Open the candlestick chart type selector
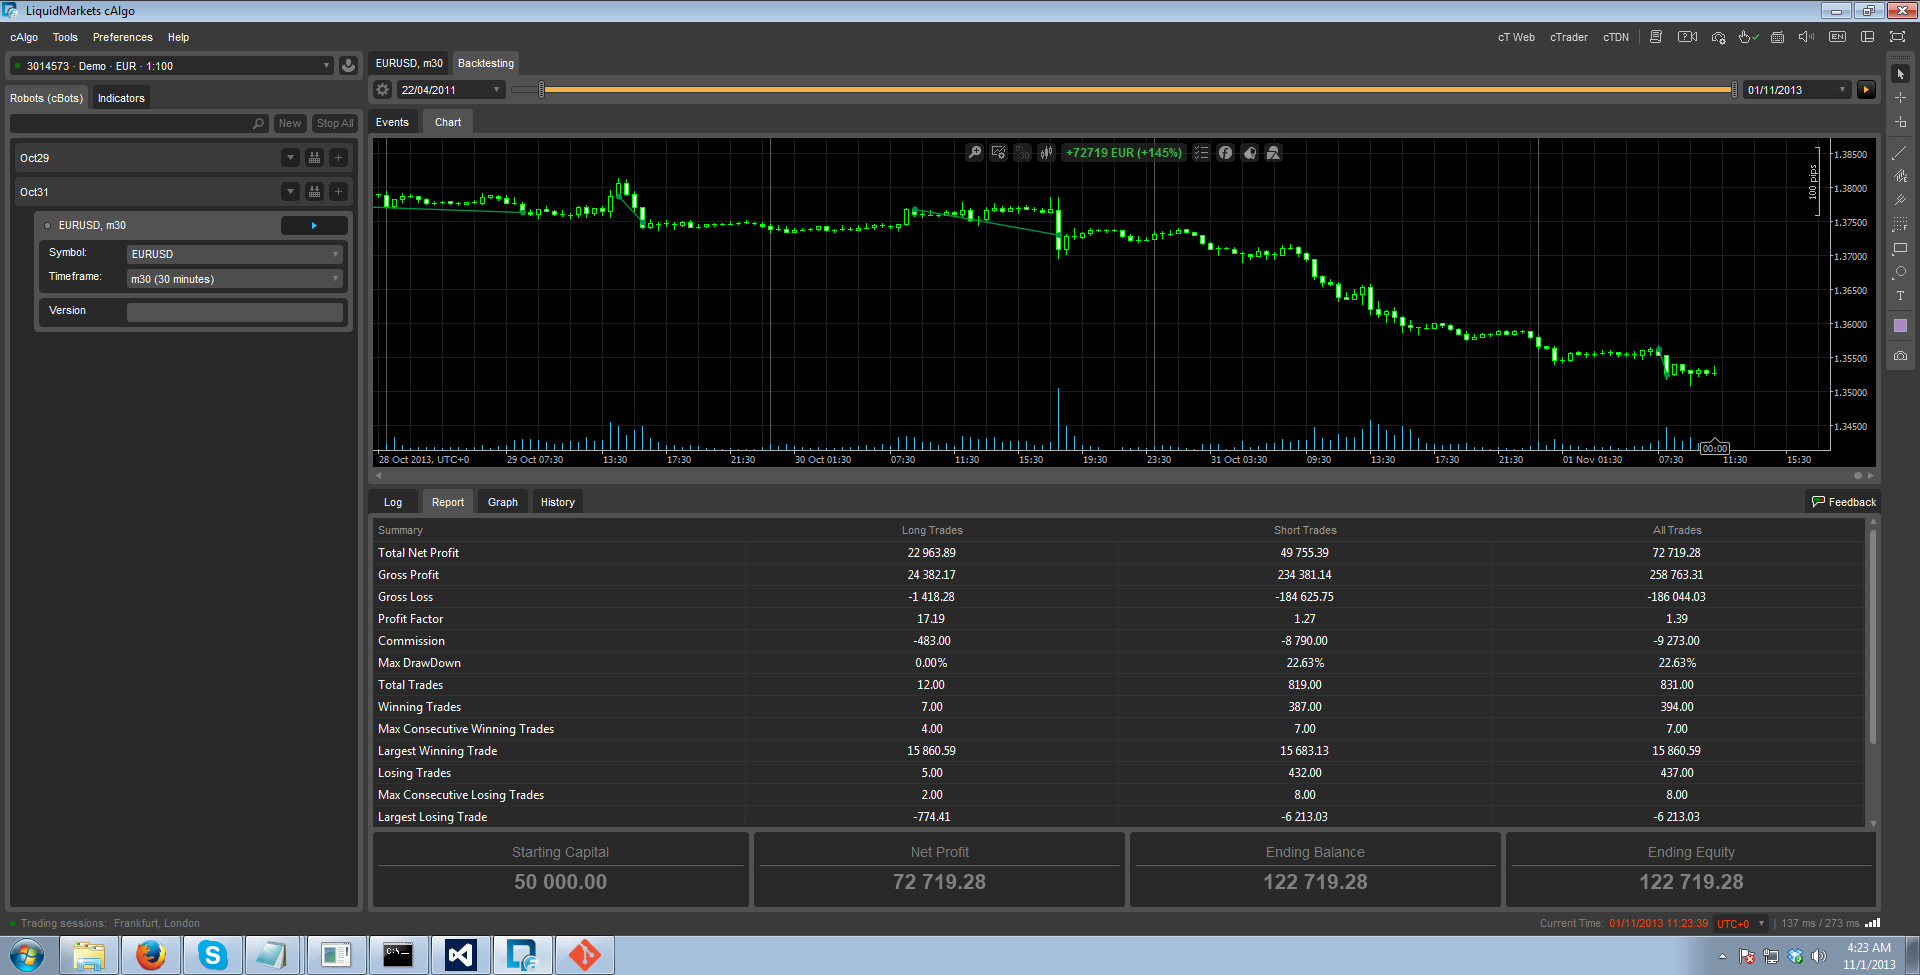1920x975 pixels. [1046, 153]
